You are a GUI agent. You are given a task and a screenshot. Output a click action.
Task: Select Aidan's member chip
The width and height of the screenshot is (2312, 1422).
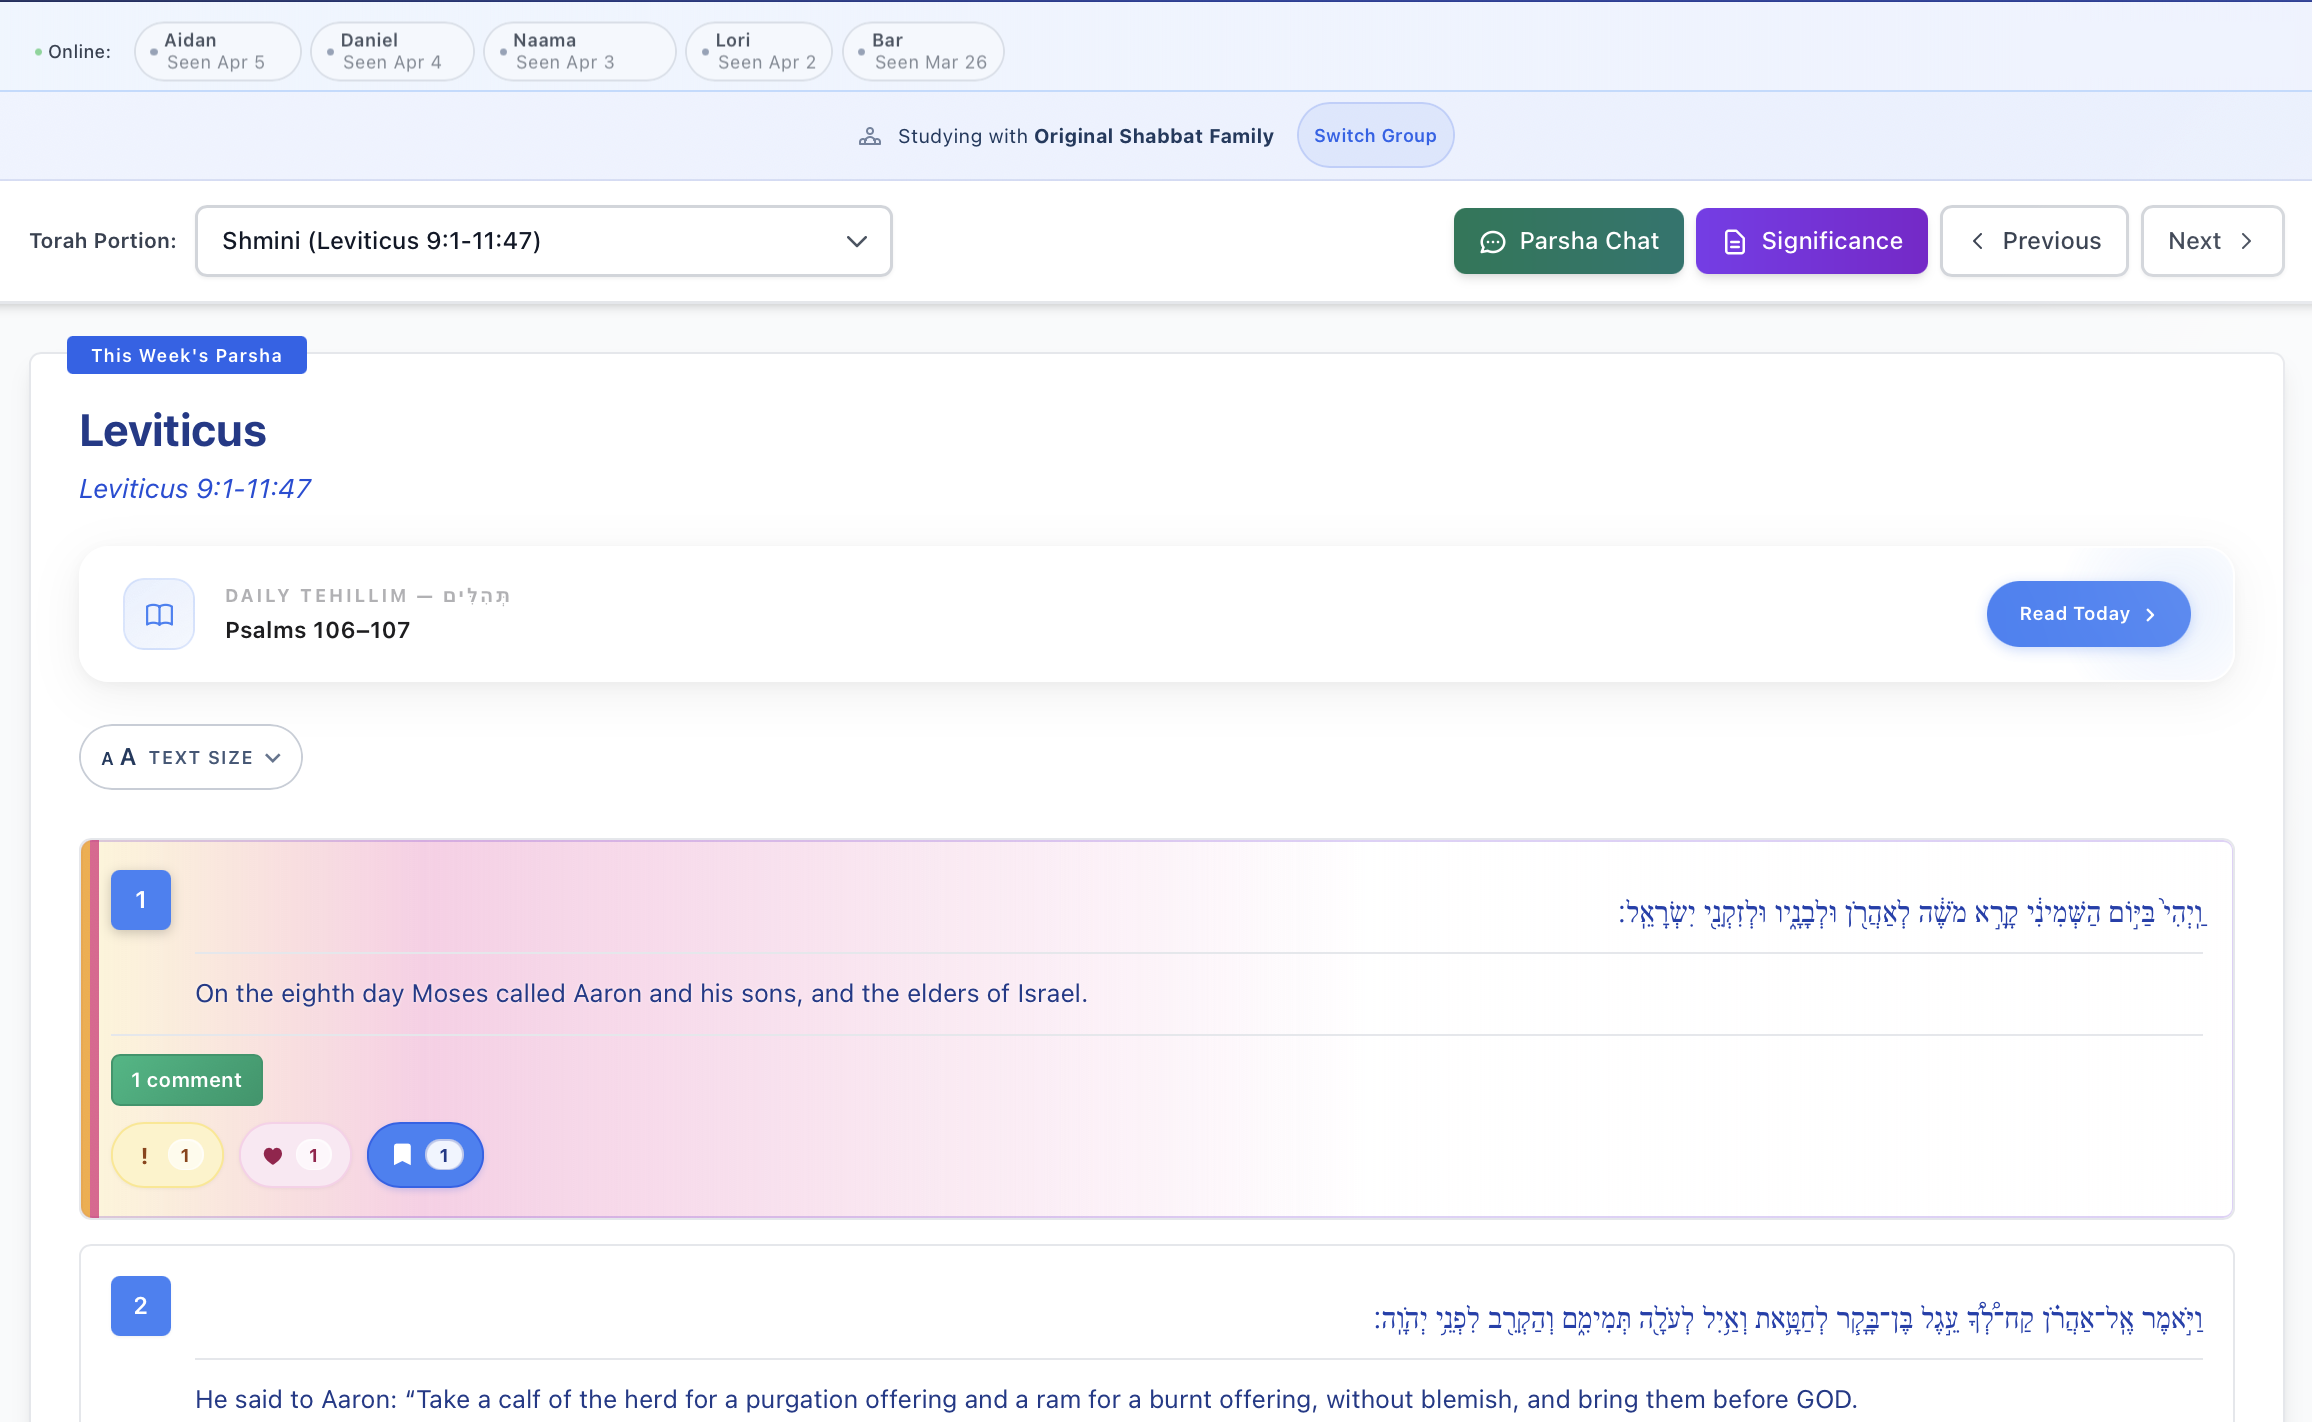(217, 51)
